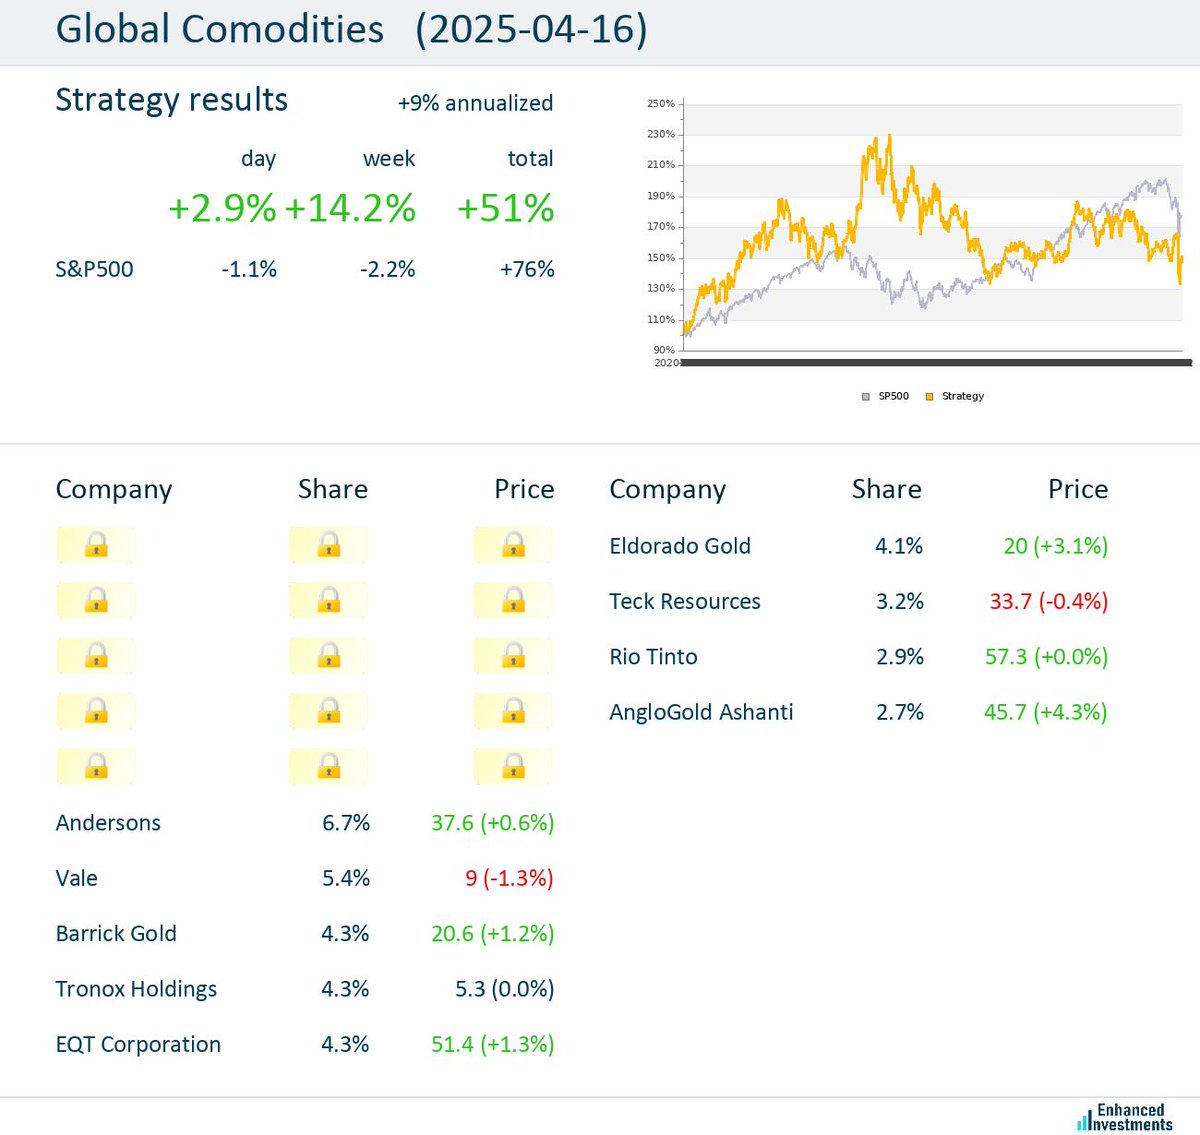Click the Share lock icon in fifth locked row
Image resolution: width=1200 pixels, height=1135 pixels.
coord(328,767)
